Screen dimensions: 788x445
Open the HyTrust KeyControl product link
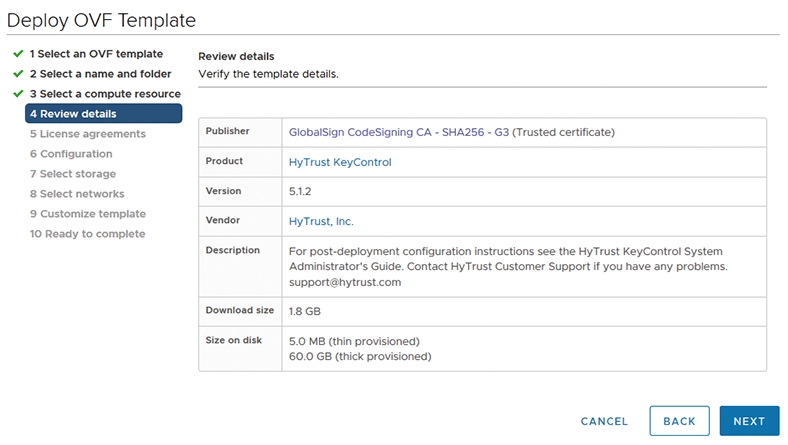click(340, 162)
